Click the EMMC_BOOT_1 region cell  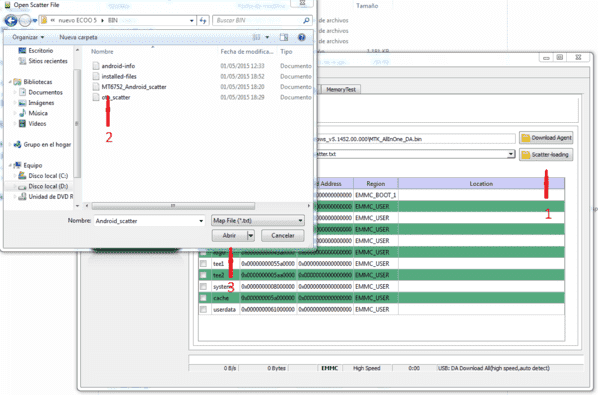[x=376, y=195]
